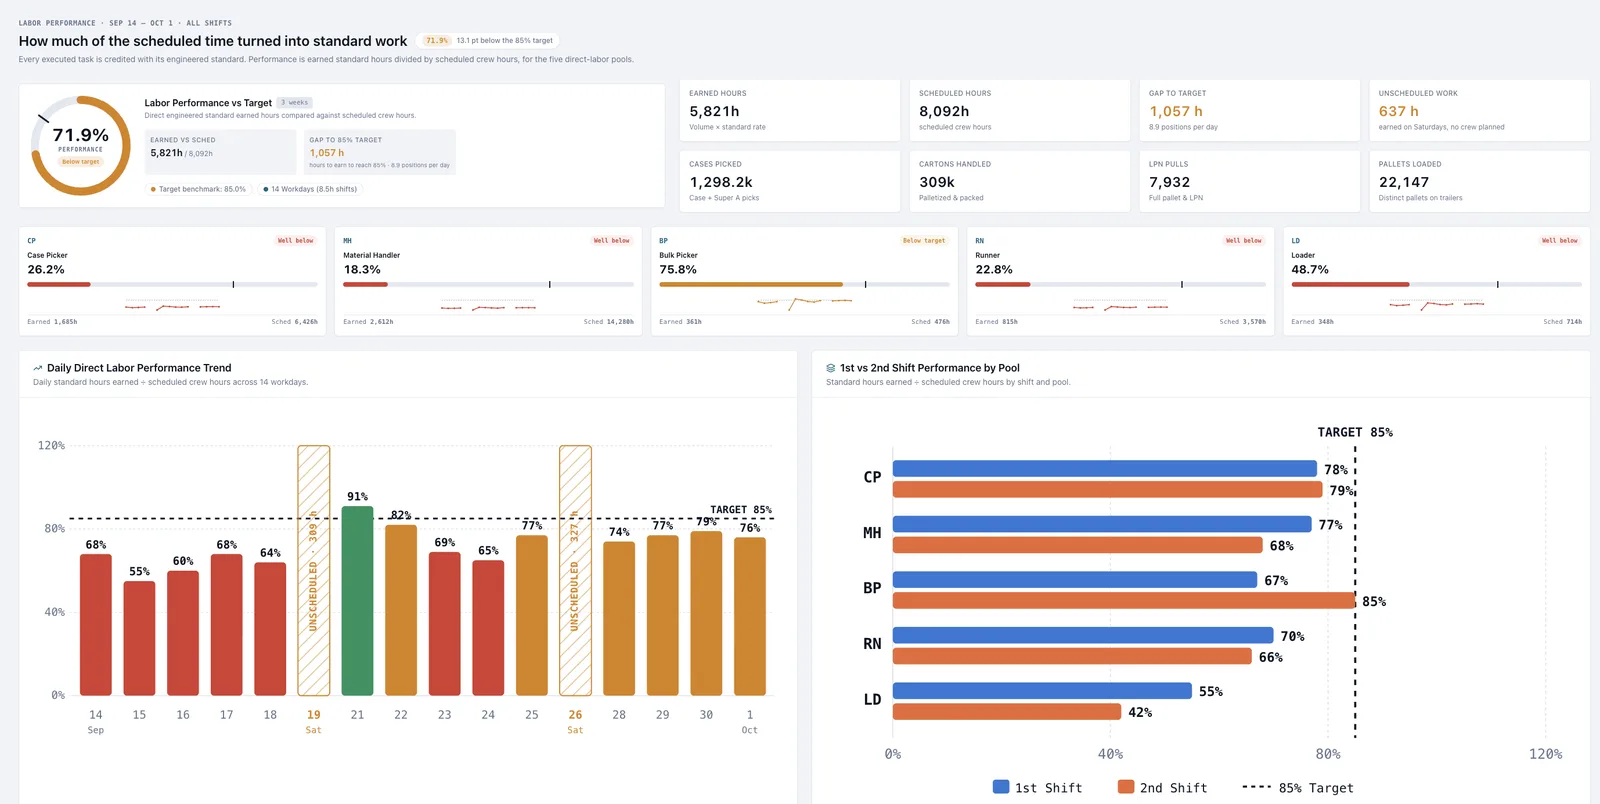Click the red 55% bar for Sep 15

coord(139,638)
